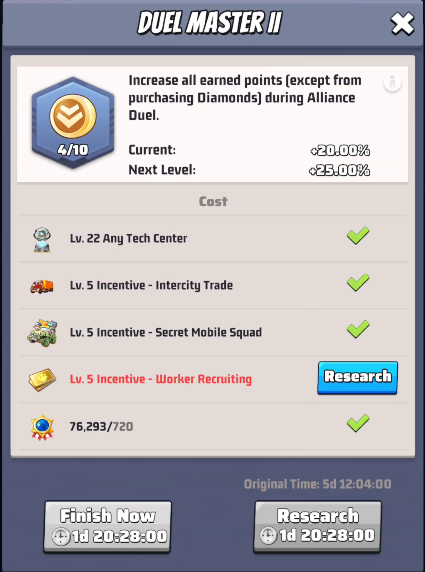Click the green check next to 76,293/720
Viewport: 425px width, 572px height.
coord(358,423)
